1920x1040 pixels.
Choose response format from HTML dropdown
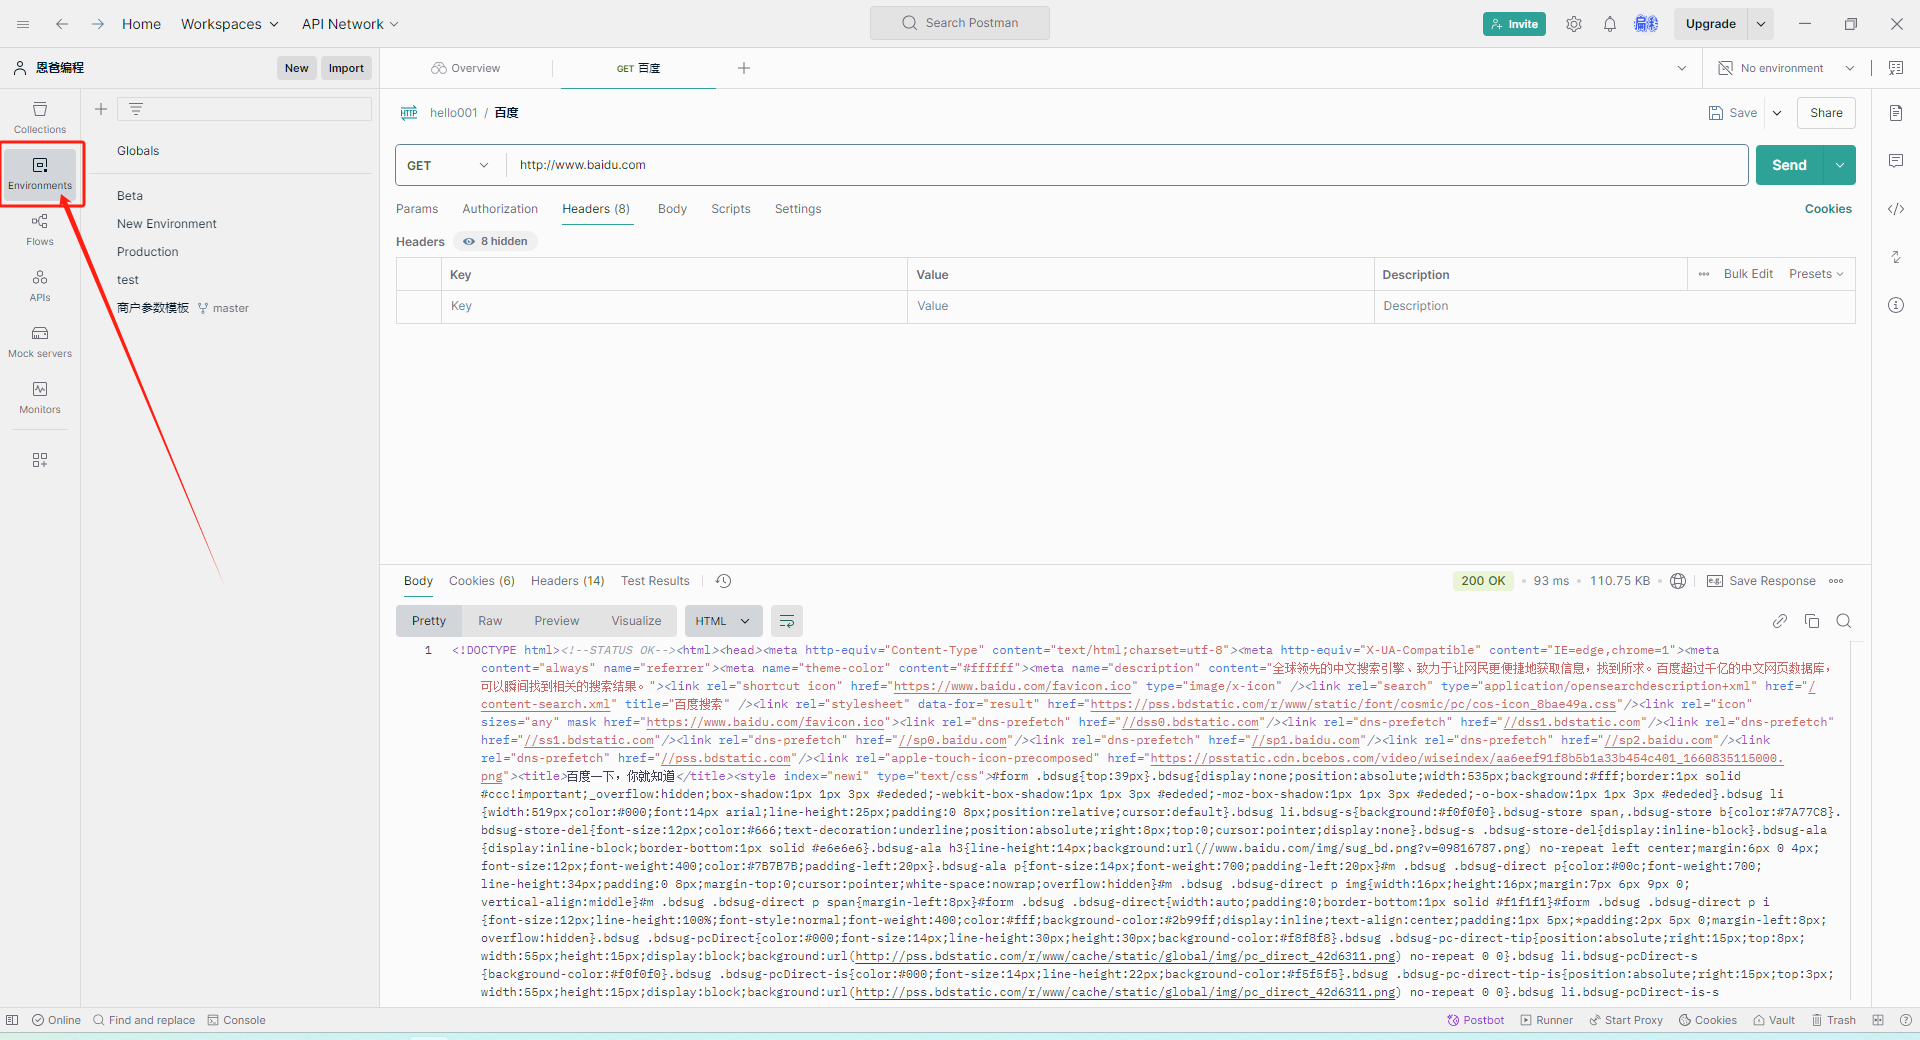pyautogui.click(x=723, y=621)
